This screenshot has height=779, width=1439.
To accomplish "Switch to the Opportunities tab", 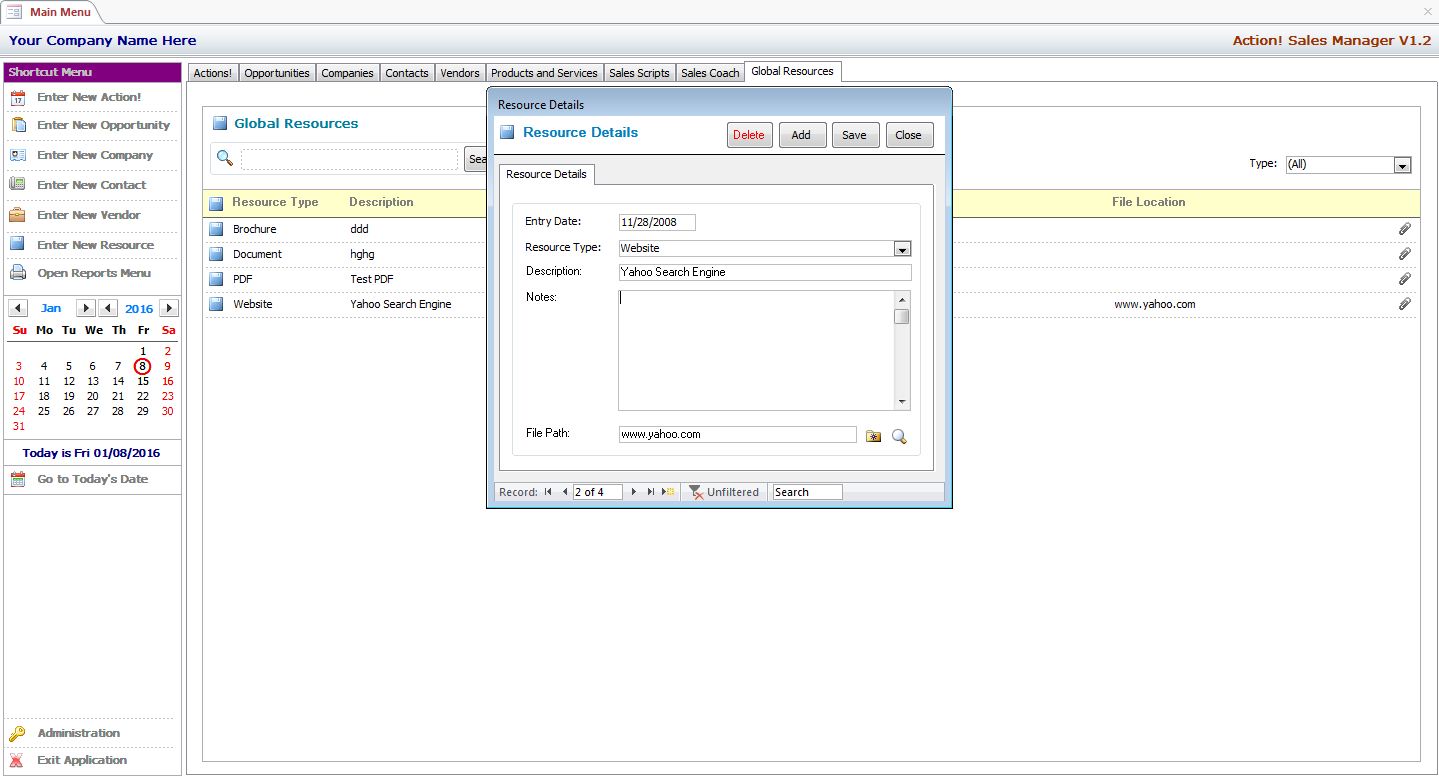I will [277, 73].
